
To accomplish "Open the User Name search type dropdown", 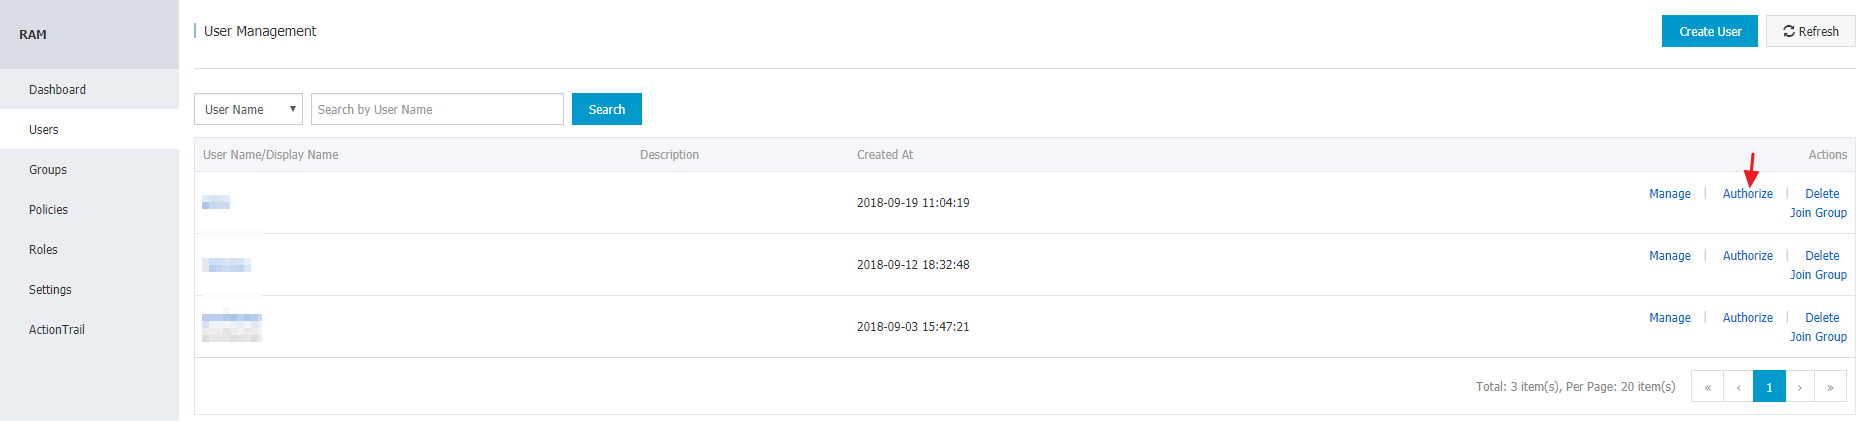I will [x=248, y=109].
